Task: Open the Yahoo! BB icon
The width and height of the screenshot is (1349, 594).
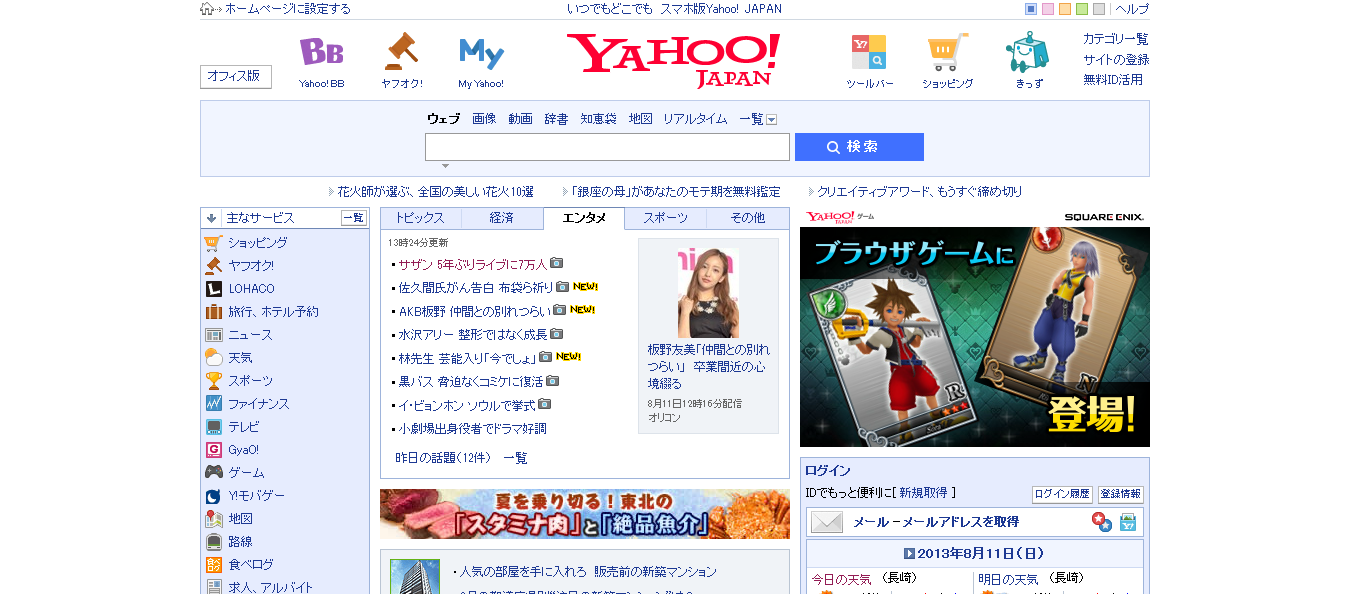Action: pyautogui.click(x=321, y=51)
